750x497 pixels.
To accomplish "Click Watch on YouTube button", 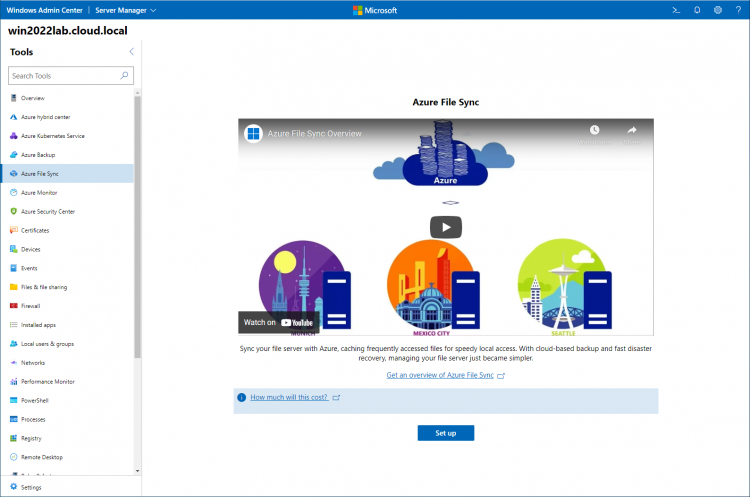I will [x=278, y=322].
